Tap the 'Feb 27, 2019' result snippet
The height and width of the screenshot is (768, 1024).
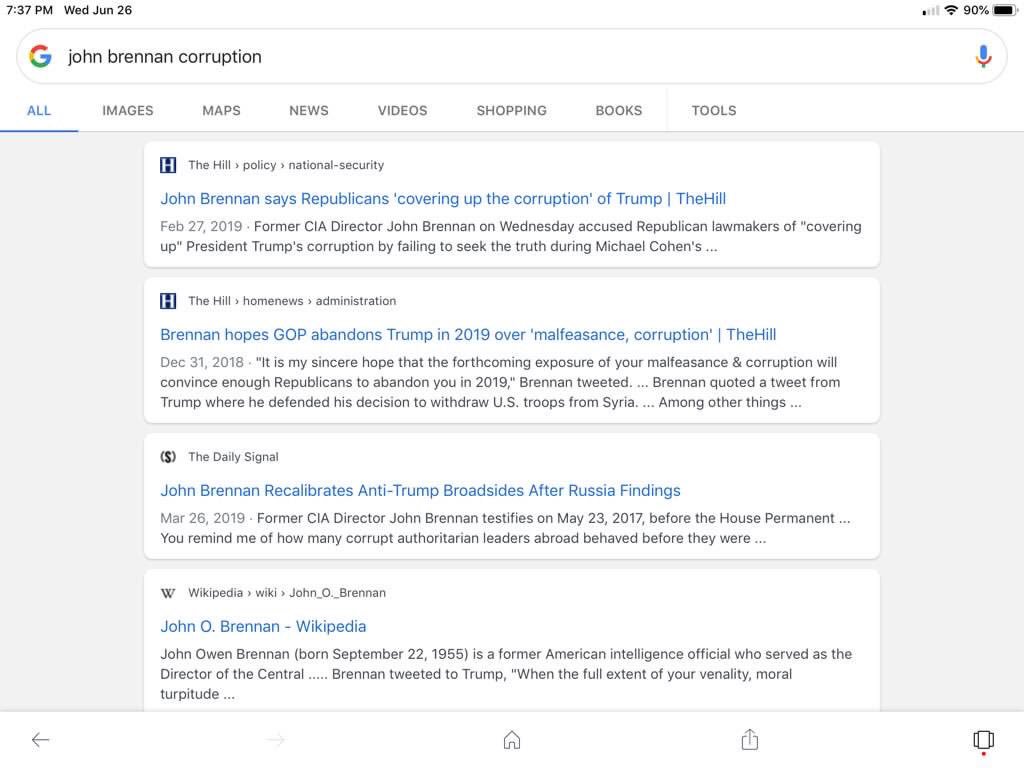[511, 236]
